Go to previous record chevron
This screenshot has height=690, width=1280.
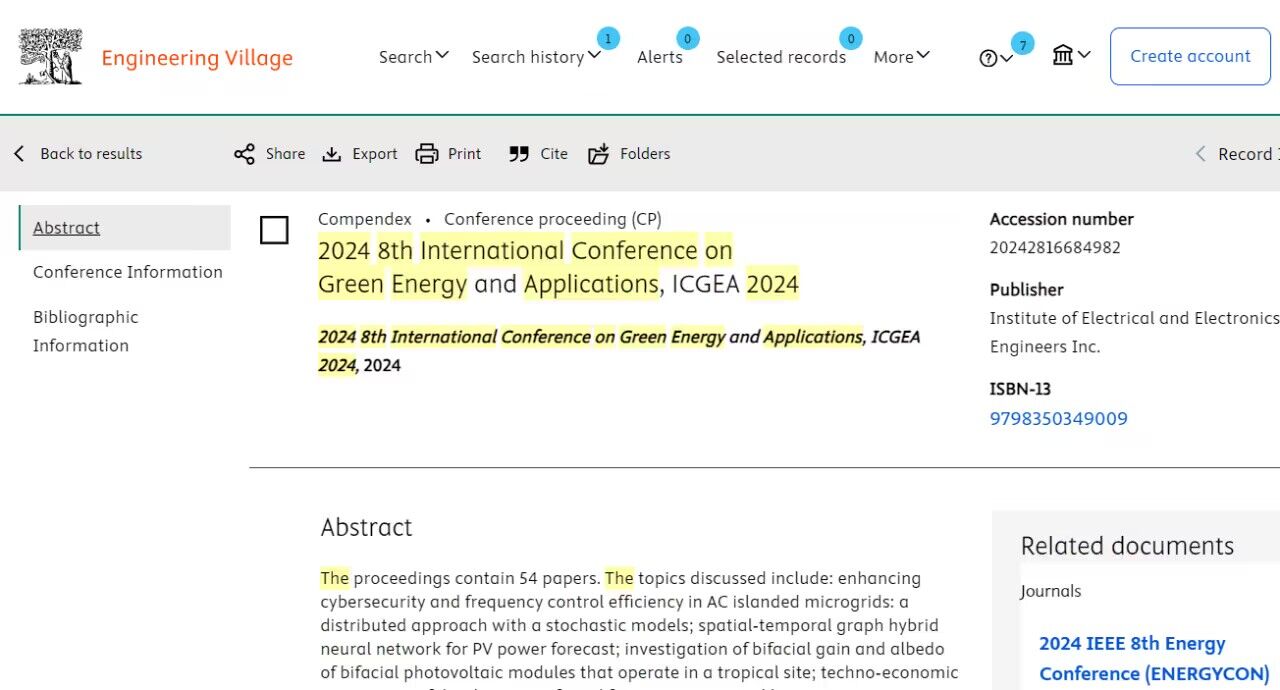click(1201, 154)
